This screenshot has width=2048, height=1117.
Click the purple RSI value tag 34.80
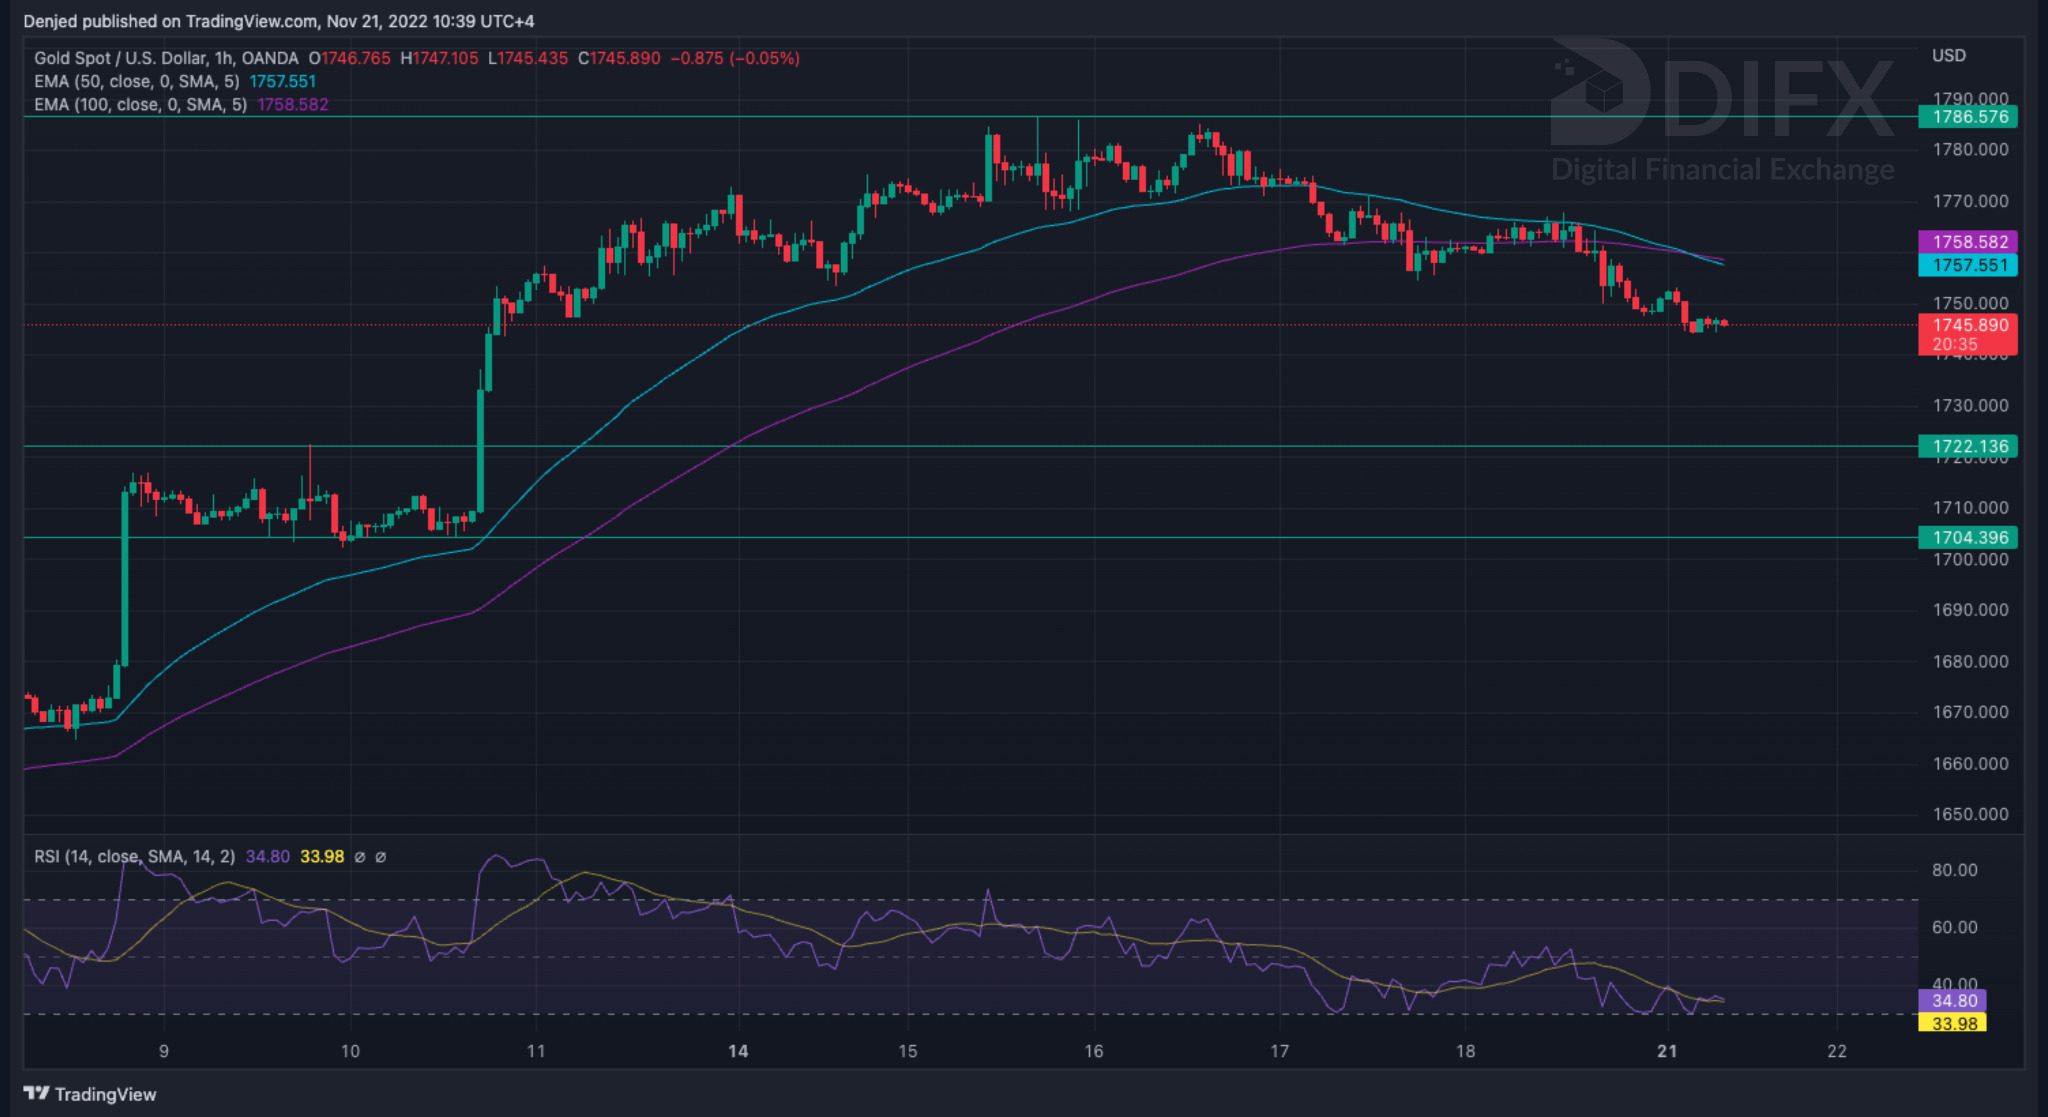click(1953, 1000)
